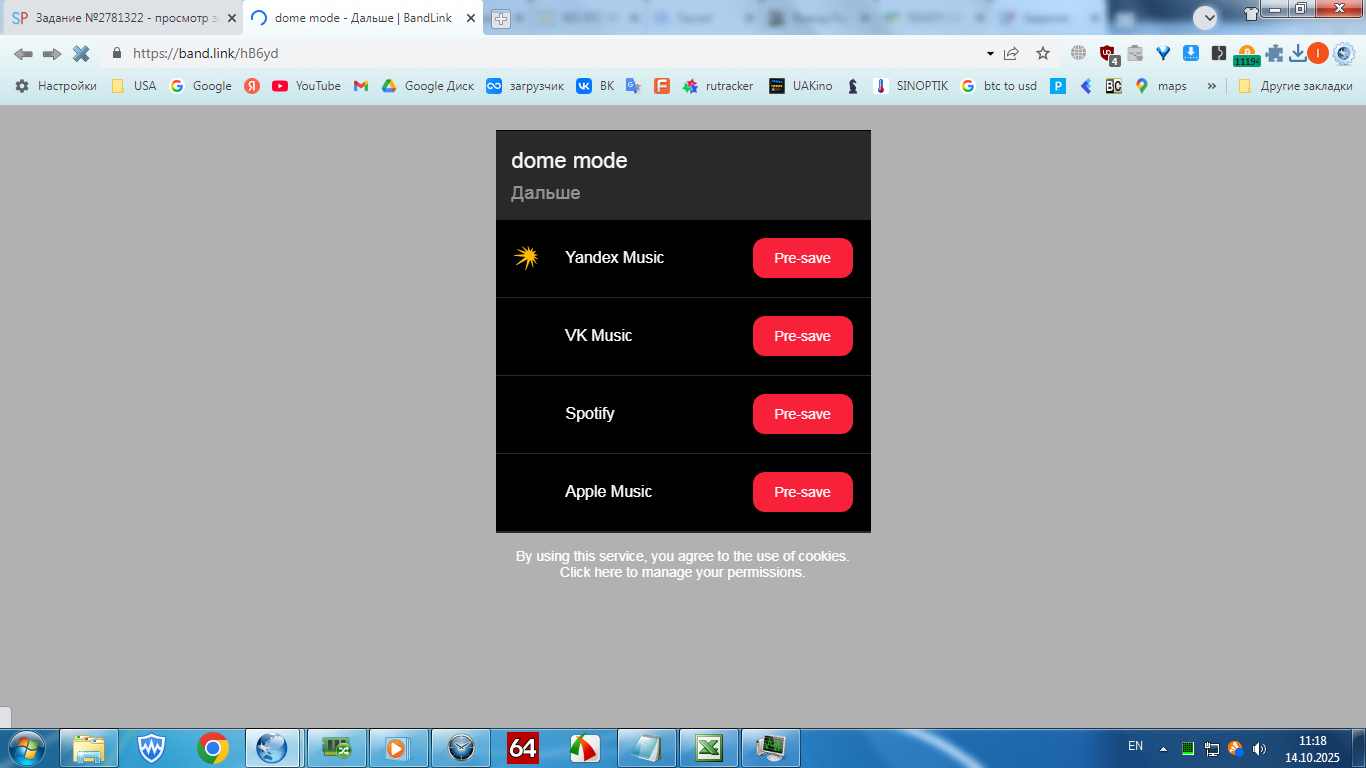Viewport: 1366px width, 768px height.
Task: Bookmark this page with star icon
Action: coord(1043,53)
